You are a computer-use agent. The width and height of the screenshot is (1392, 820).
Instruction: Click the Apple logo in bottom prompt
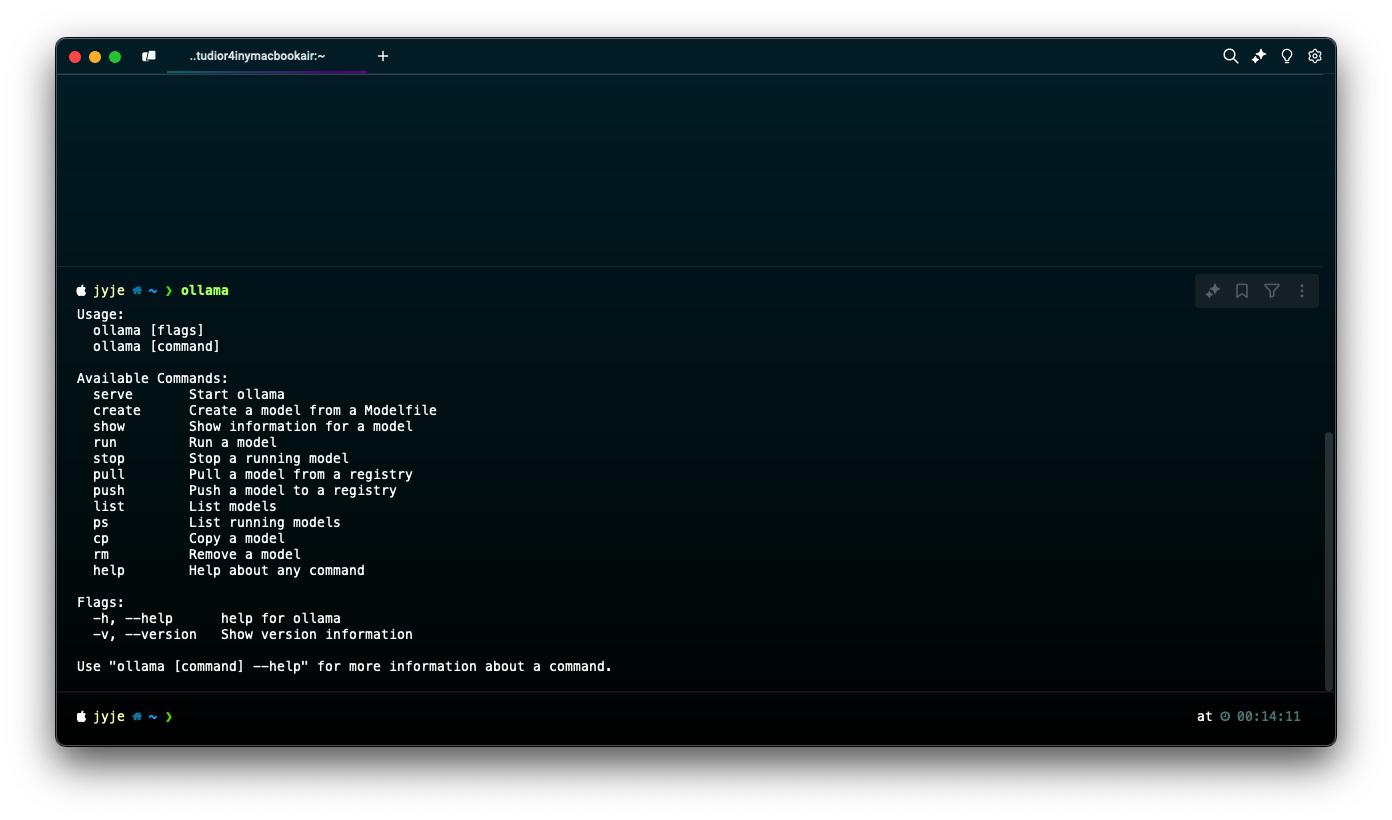[82, 716]
